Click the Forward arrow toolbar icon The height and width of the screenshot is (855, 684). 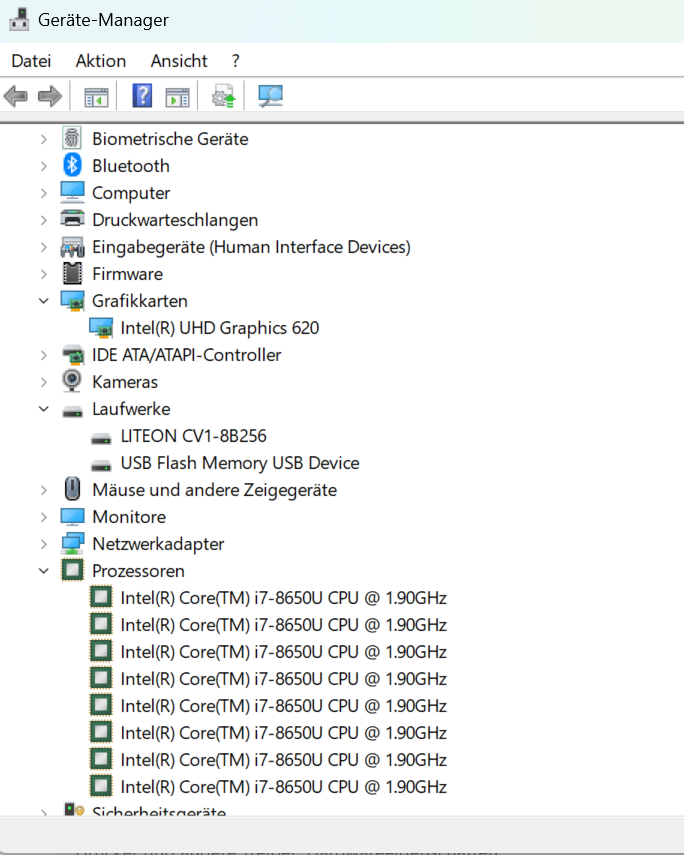(50, 97)
